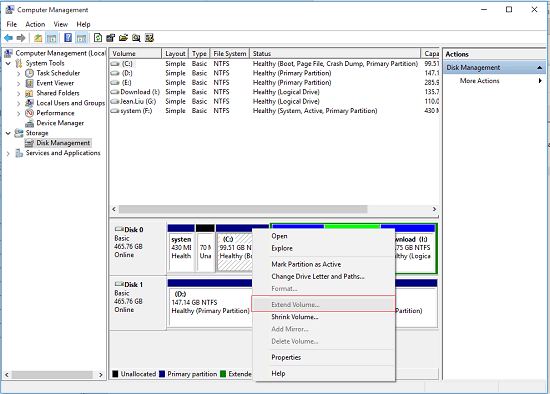Click the volume list horizontal scrollbar thumb
The height and width of the screenshot is (394, 550).
243,209
